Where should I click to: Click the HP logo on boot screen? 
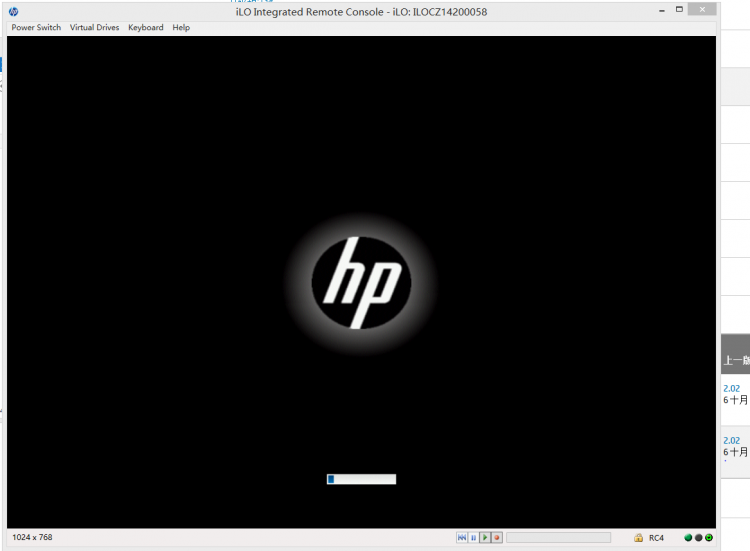click(361, 283)
